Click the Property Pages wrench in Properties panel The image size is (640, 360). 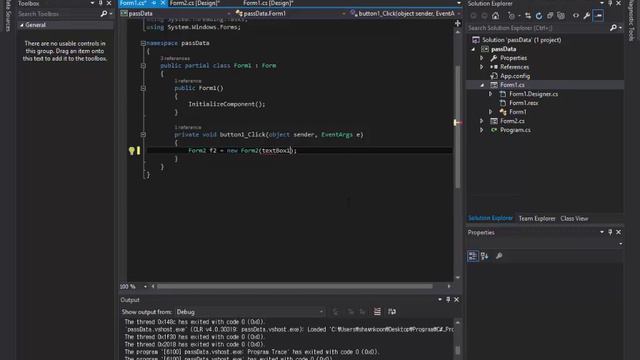coord(499,256)
